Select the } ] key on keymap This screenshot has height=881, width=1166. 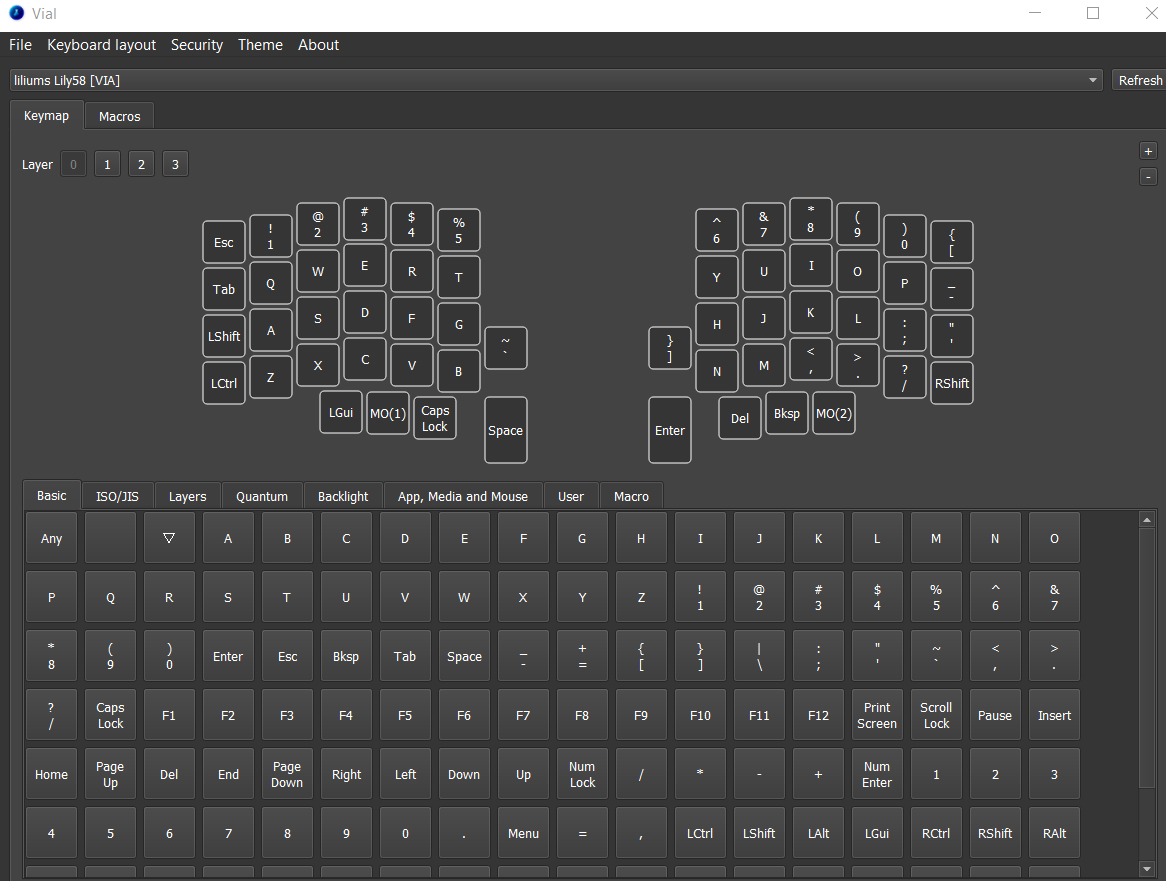click(669, 347)
